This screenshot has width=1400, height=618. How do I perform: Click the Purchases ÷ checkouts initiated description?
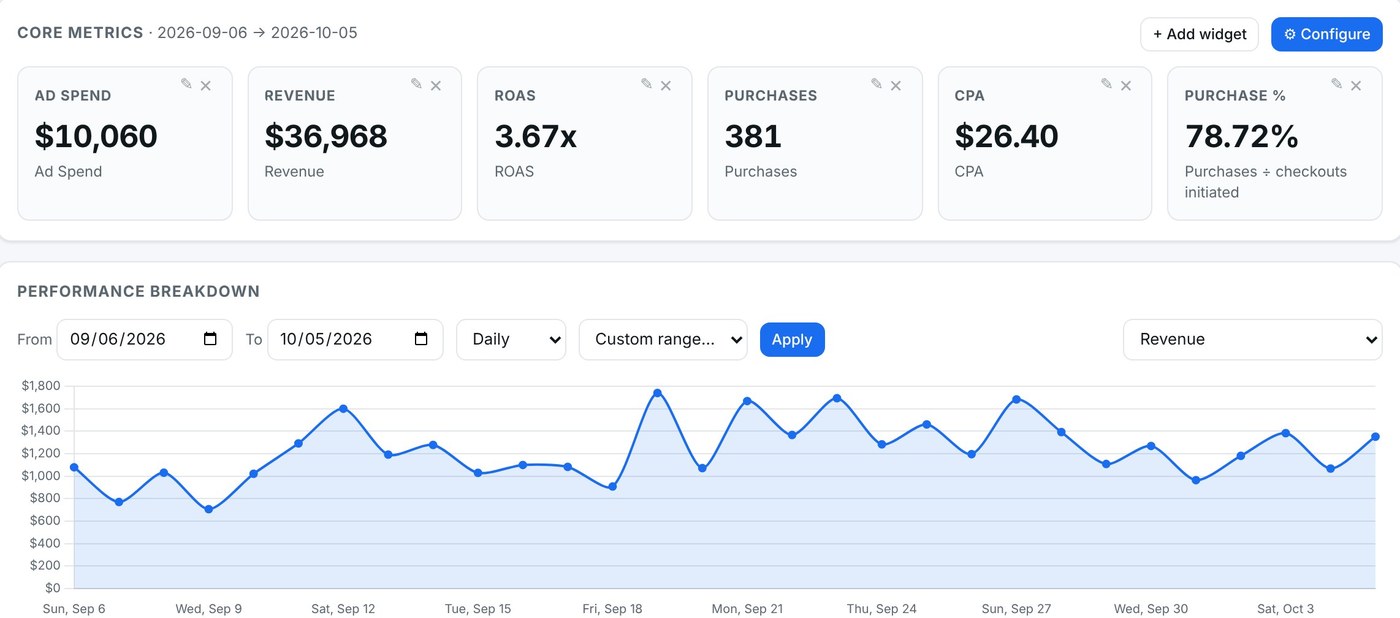[x=1265, y=182]
